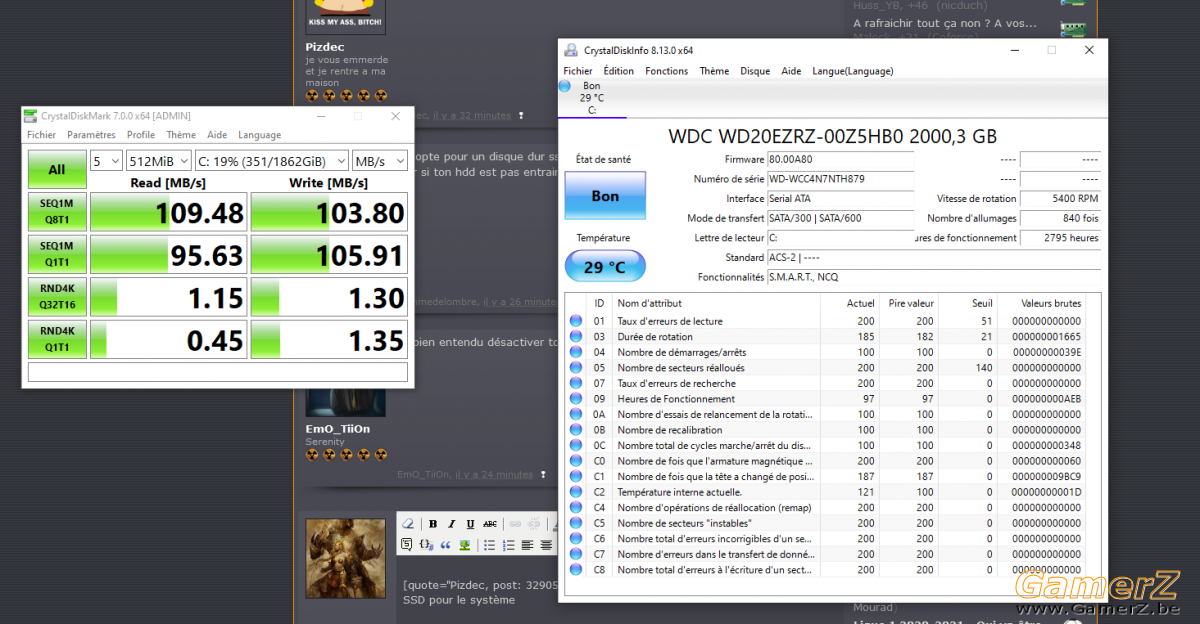Click status circle for Heures de Fonctionnement row
Image resolution: width=1200 pixels, height=624 pixels.
[x=575, y=399]
